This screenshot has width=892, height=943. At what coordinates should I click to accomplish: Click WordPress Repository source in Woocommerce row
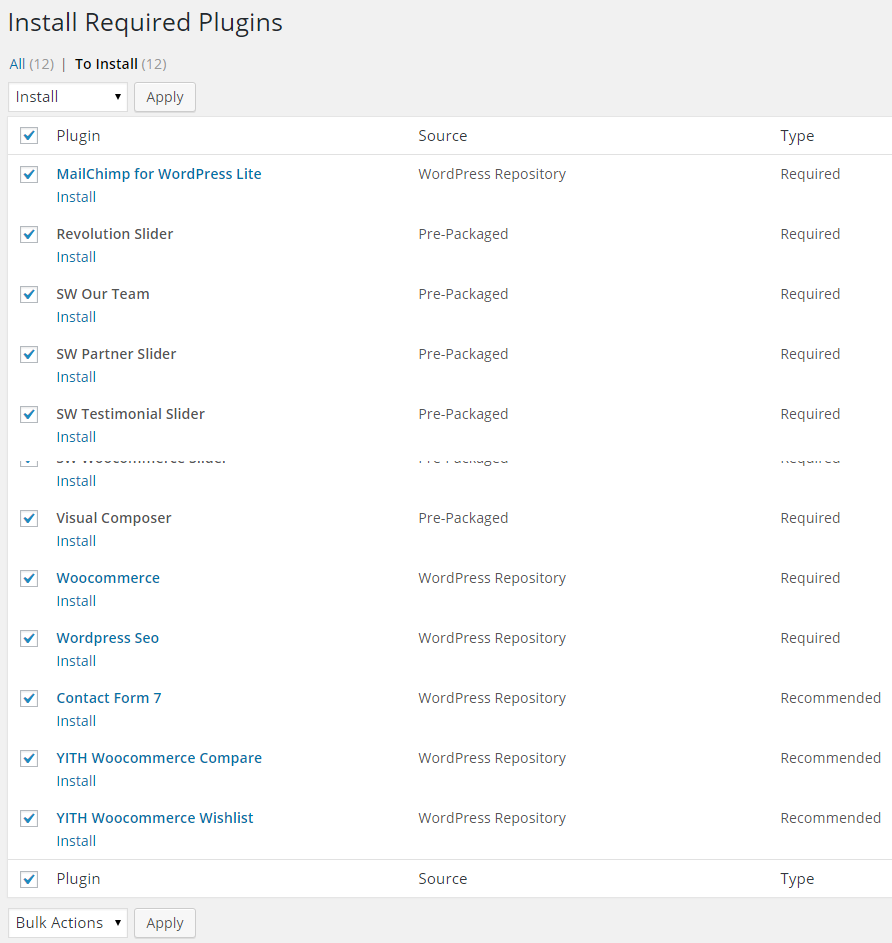click(492, 578)
